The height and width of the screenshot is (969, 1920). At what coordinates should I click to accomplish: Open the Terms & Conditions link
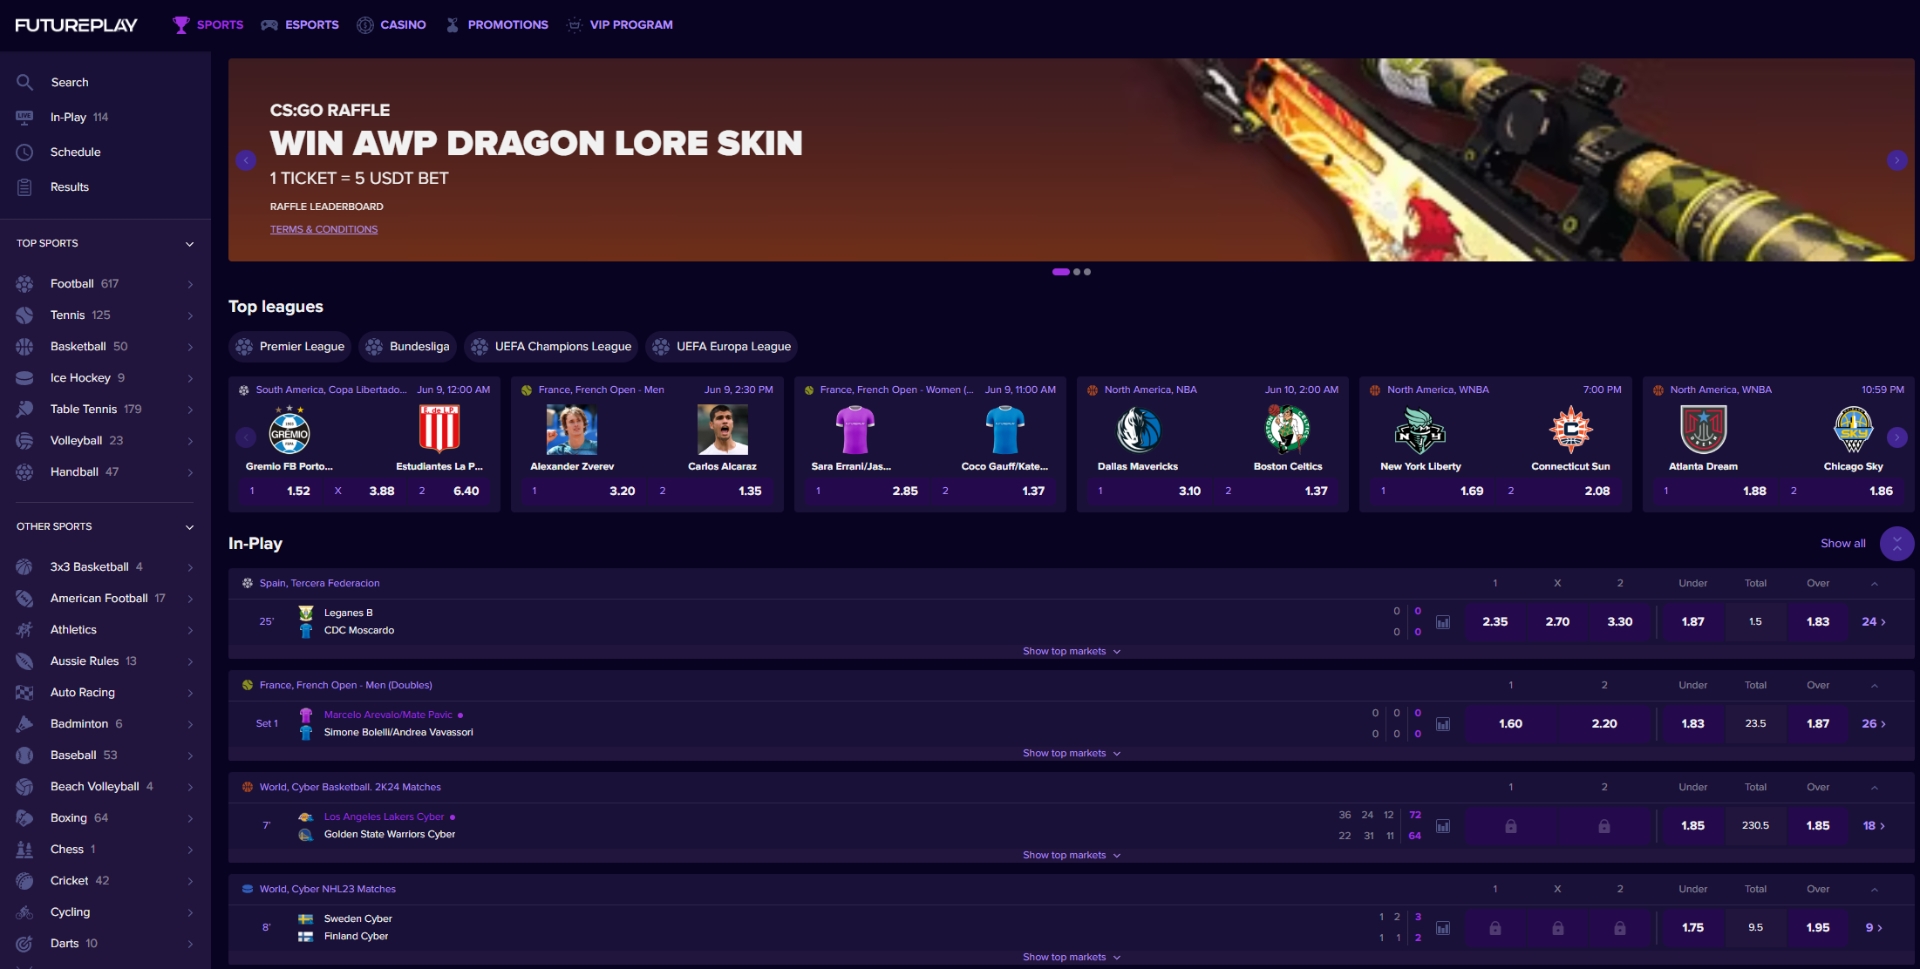pos(324,229)
